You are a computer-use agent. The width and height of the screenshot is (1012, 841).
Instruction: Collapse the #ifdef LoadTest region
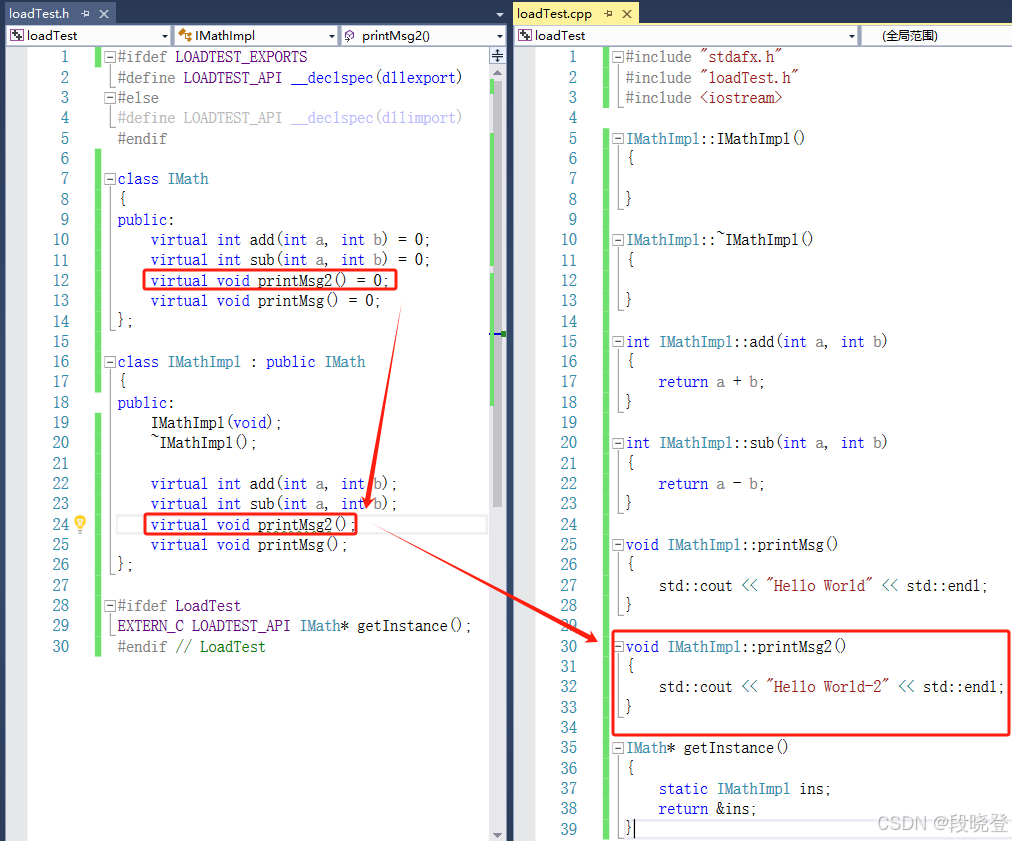(110, 606)
